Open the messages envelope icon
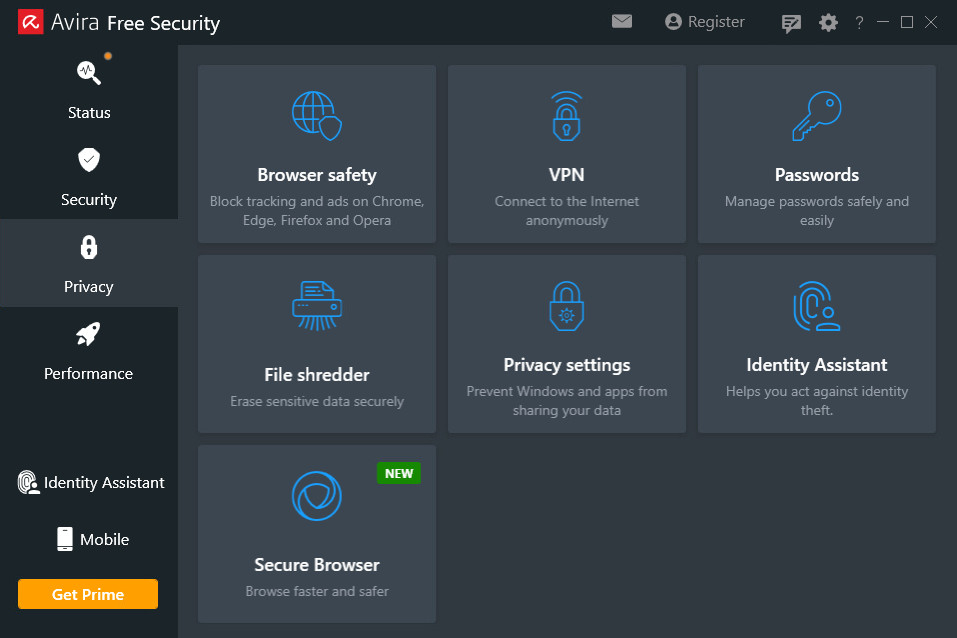This screenshot has height=638, width=957. [622, 21]
